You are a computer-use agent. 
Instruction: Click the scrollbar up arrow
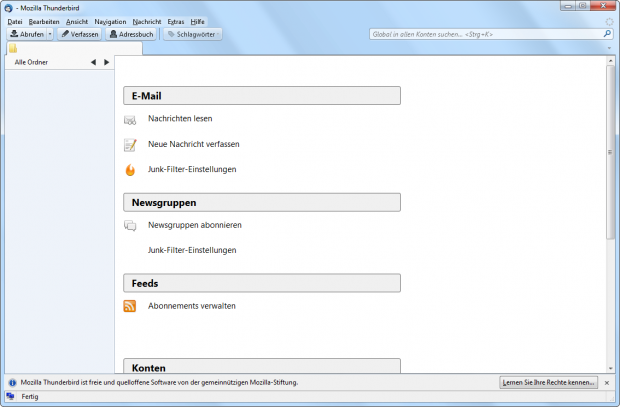(610, 61)
